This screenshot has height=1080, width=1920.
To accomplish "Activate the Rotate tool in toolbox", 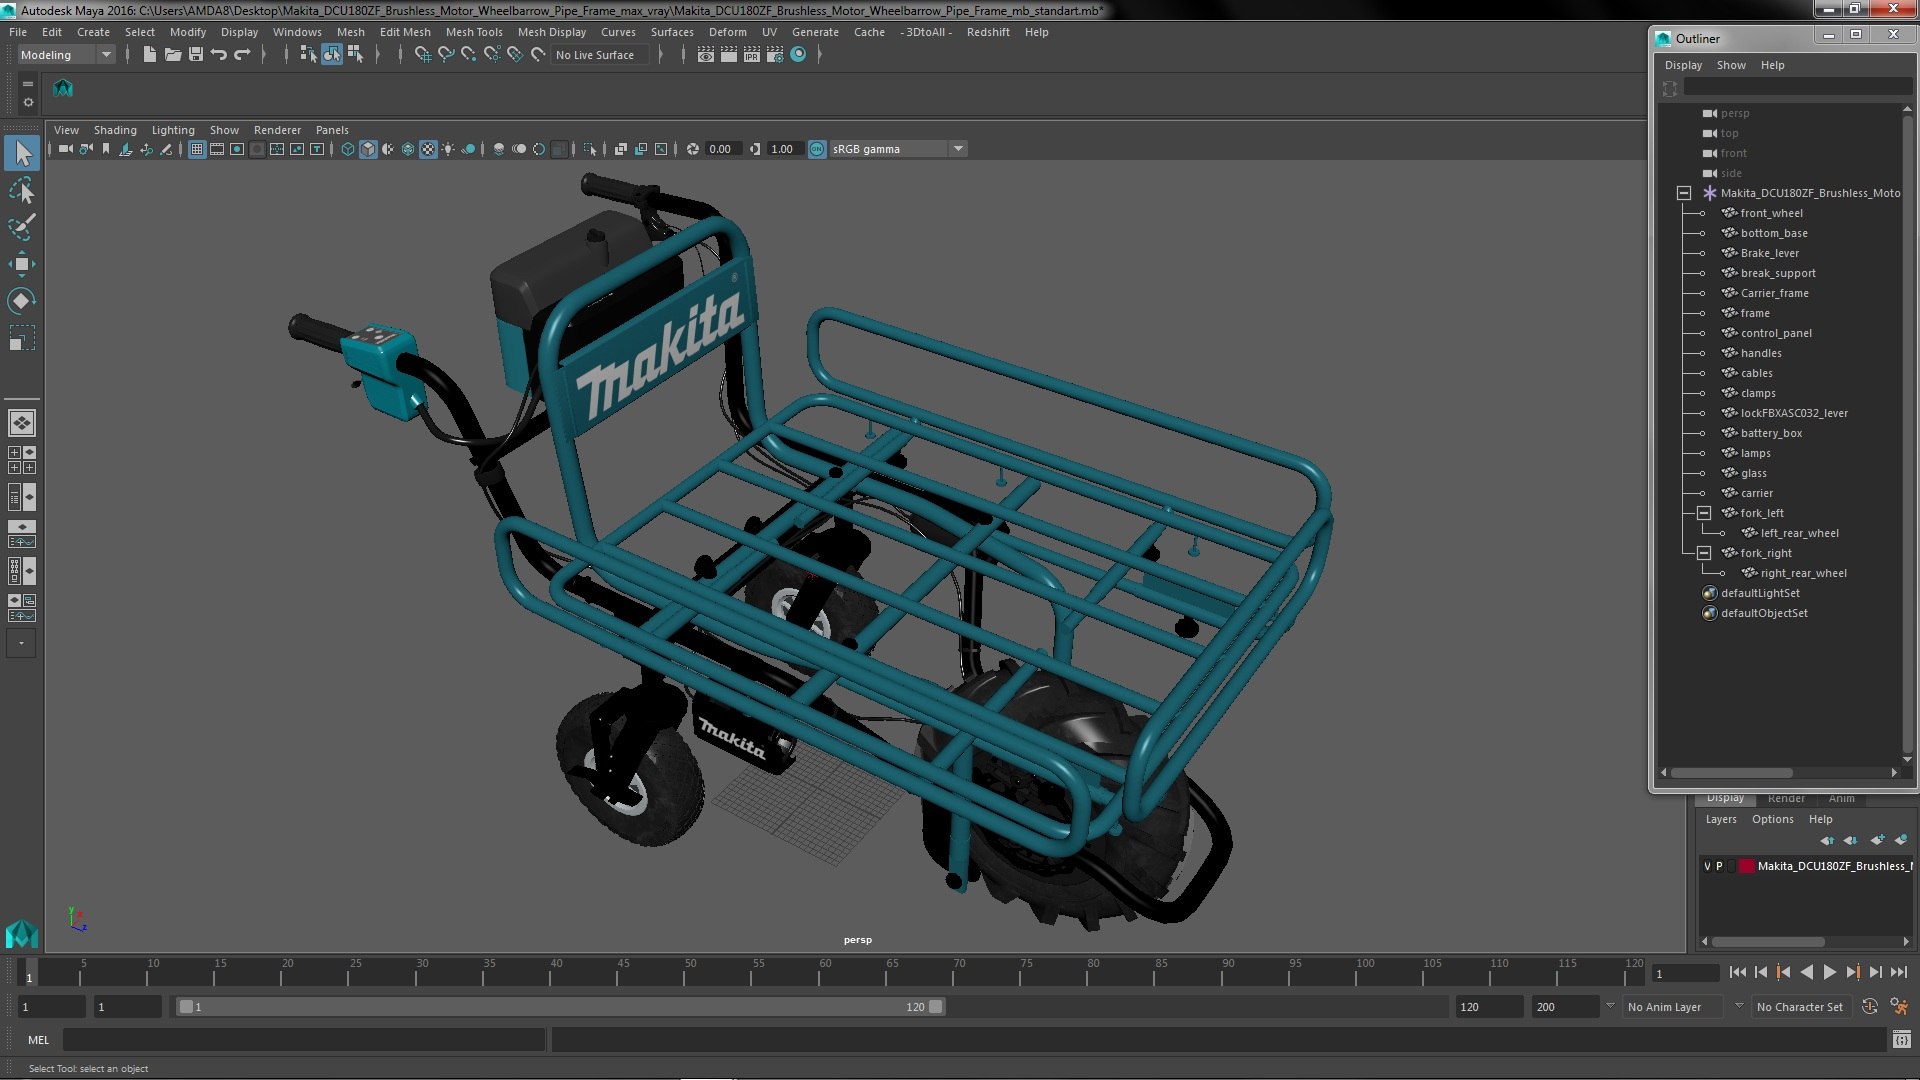I will 21,301.
